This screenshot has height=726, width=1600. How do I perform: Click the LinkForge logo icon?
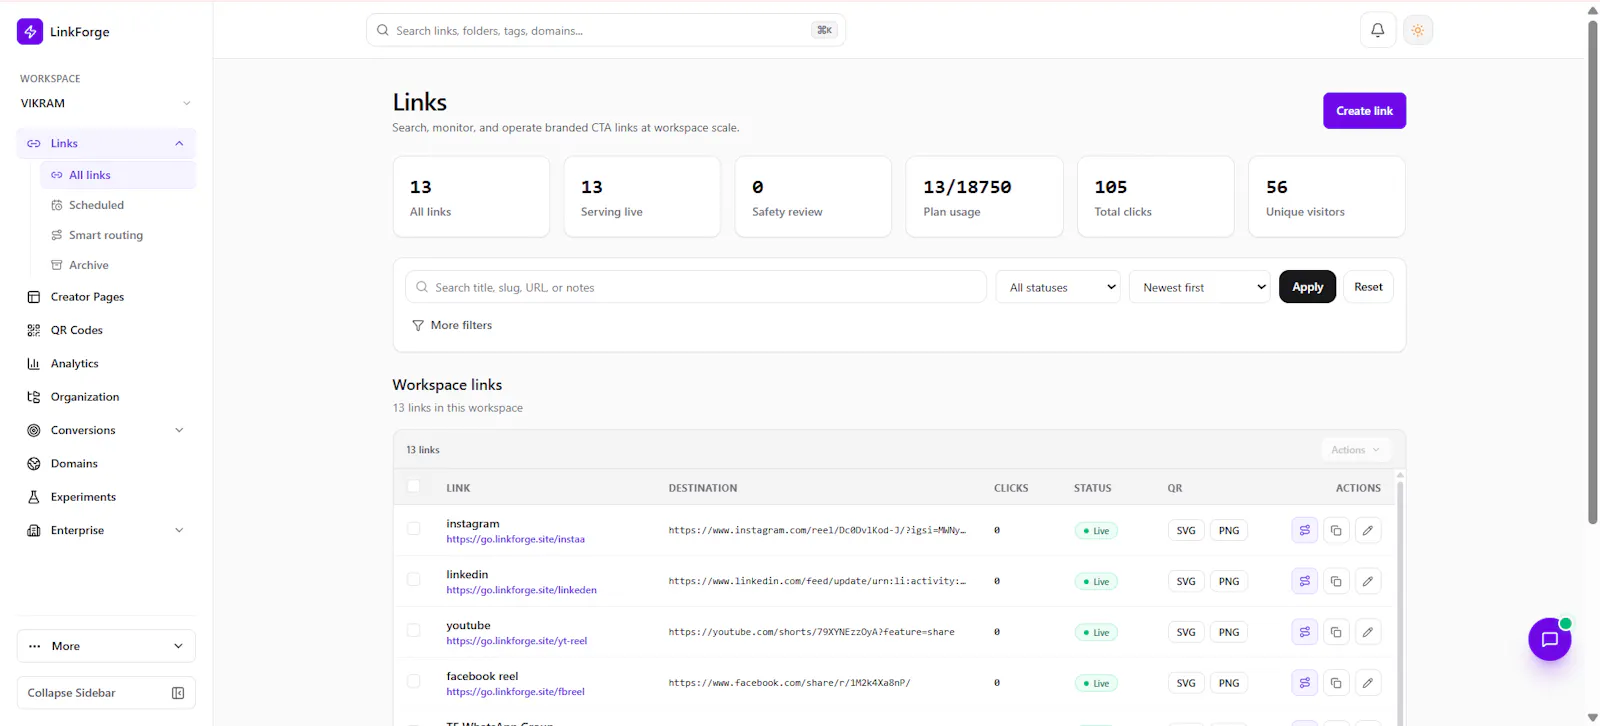tap(30, 32)
